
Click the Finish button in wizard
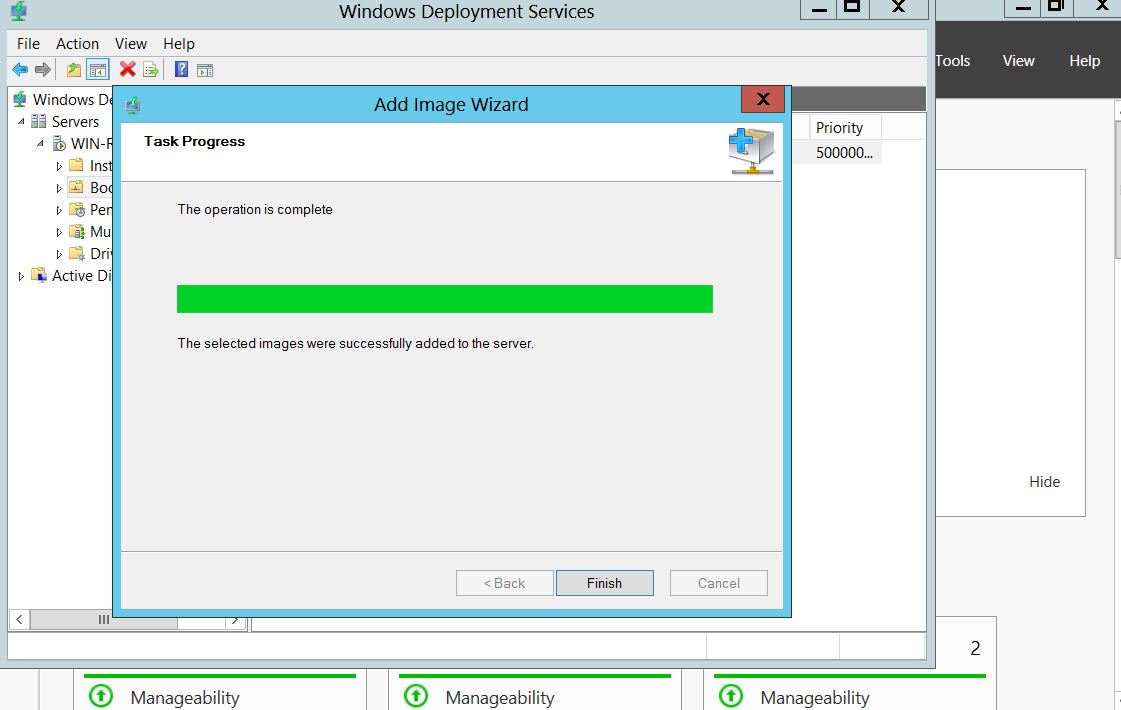click(604, 583)
